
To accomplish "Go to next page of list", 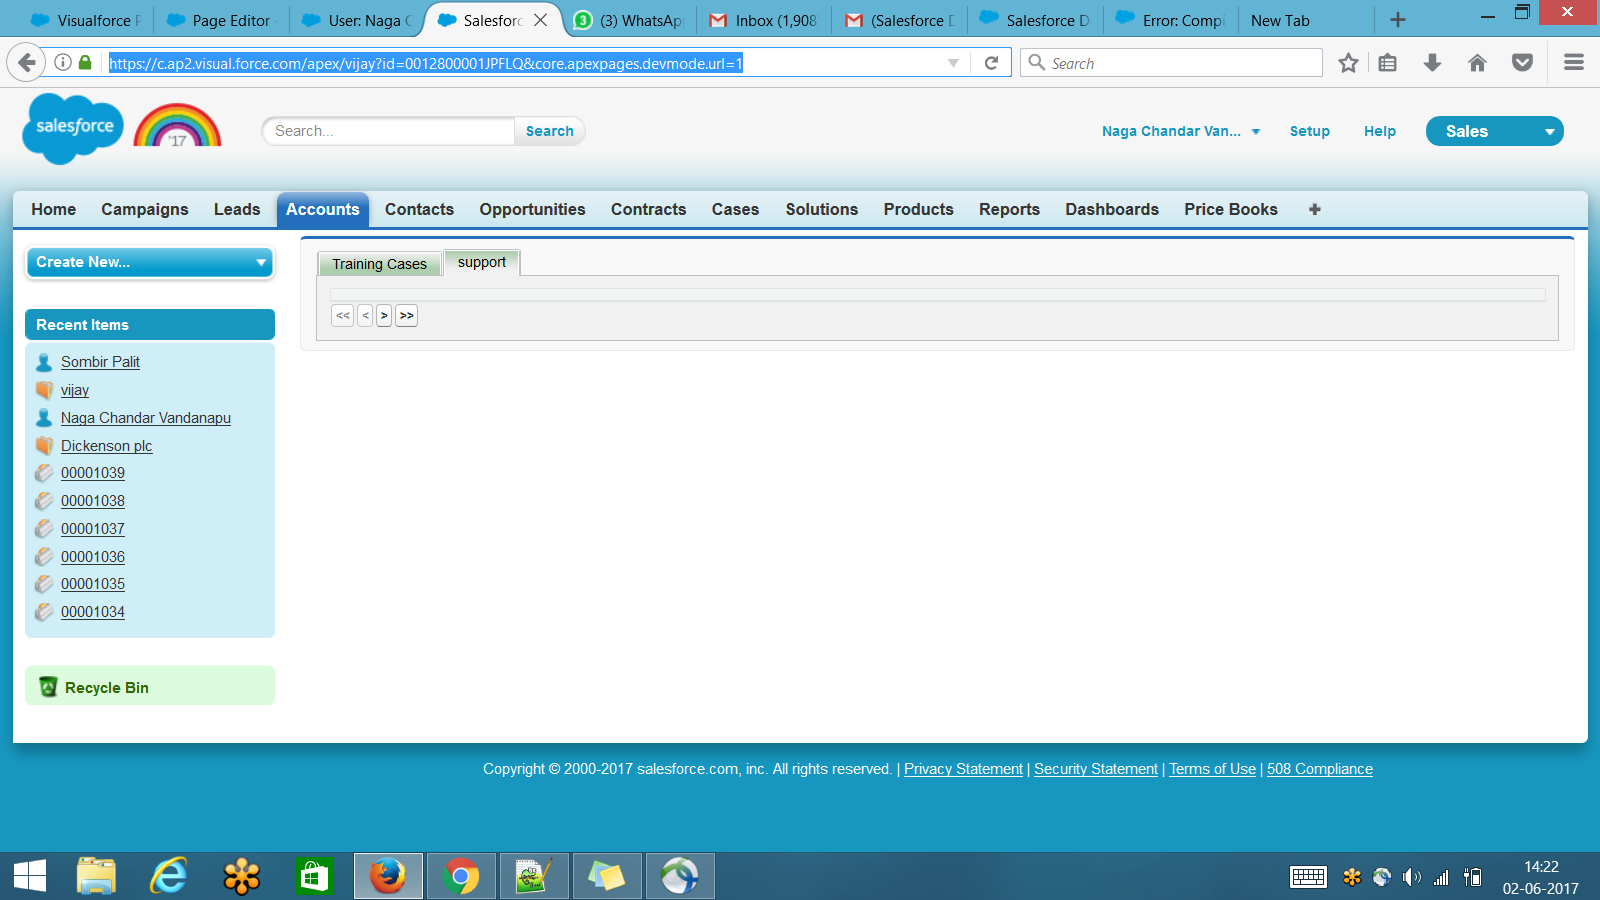I will 384,315.
